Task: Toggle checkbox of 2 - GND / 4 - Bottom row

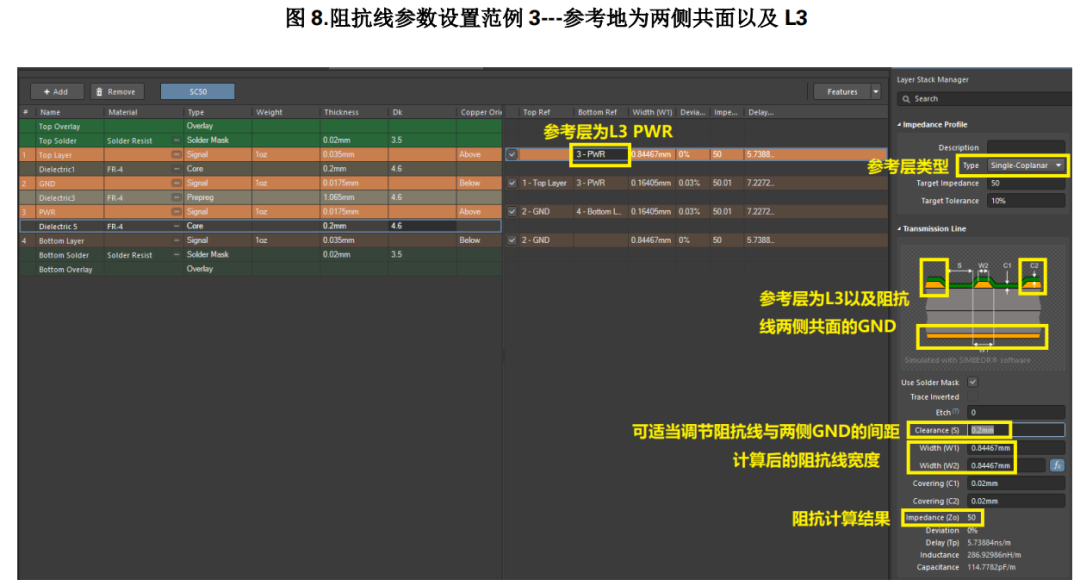Action: (512, 211)
